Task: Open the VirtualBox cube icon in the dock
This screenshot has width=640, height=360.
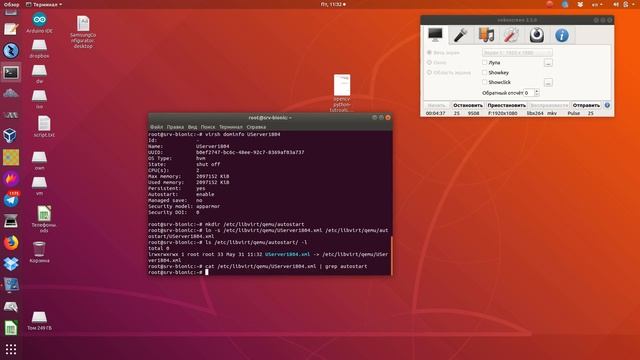Action: point(11,136)
